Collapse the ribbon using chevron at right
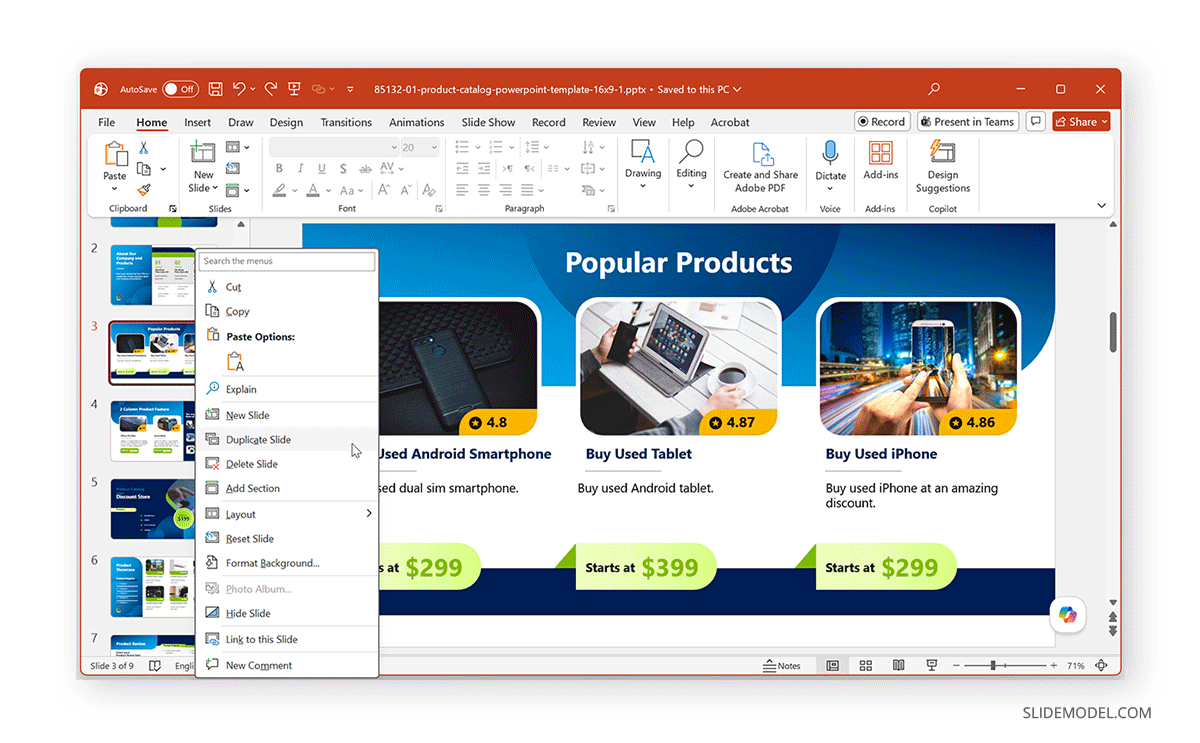 click(x=1102, y=206)
